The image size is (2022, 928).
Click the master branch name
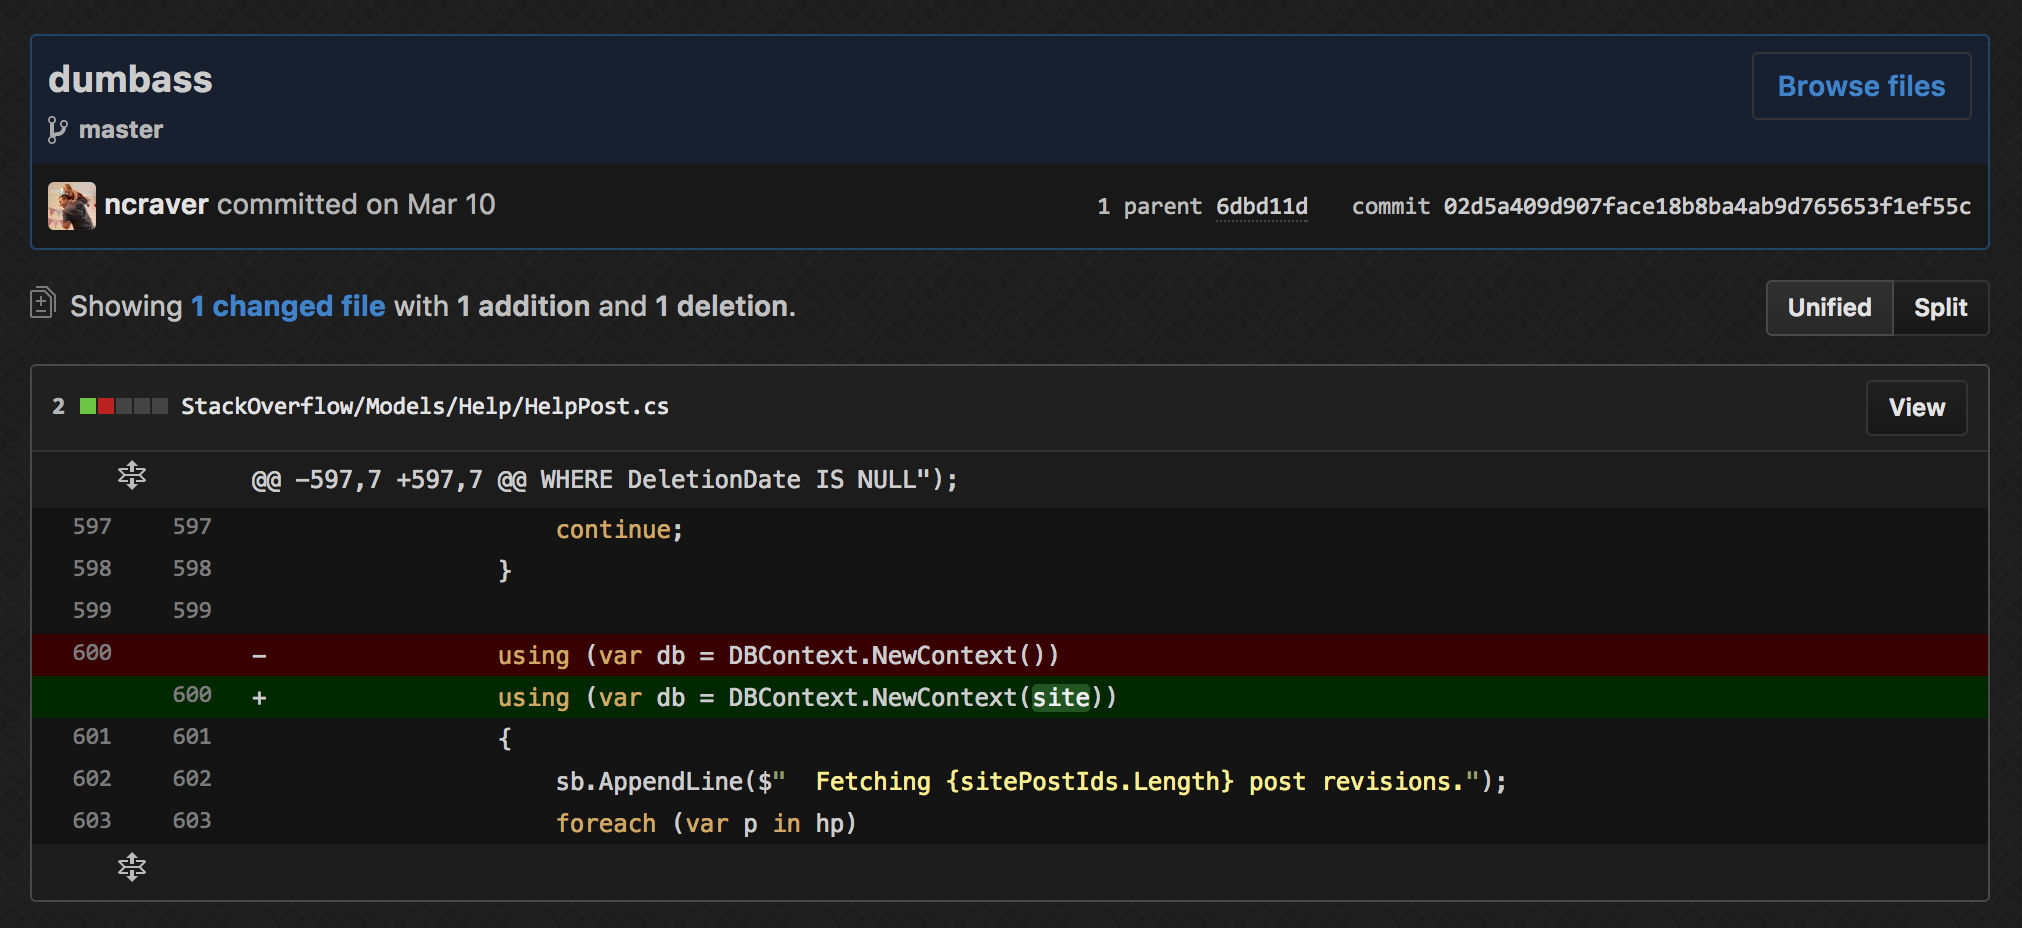(121, 130)
